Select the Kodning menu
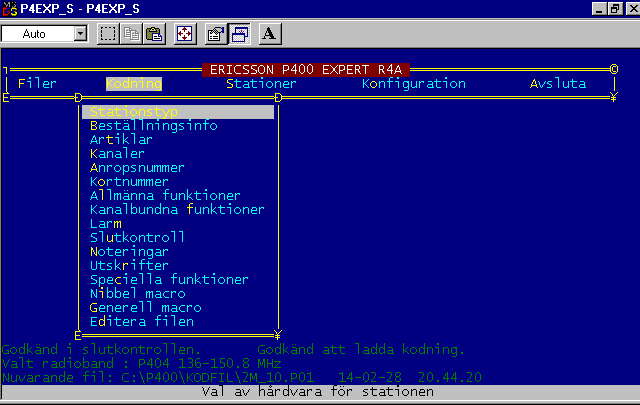Screen dimensions: 640x405 tap(134, 84)
